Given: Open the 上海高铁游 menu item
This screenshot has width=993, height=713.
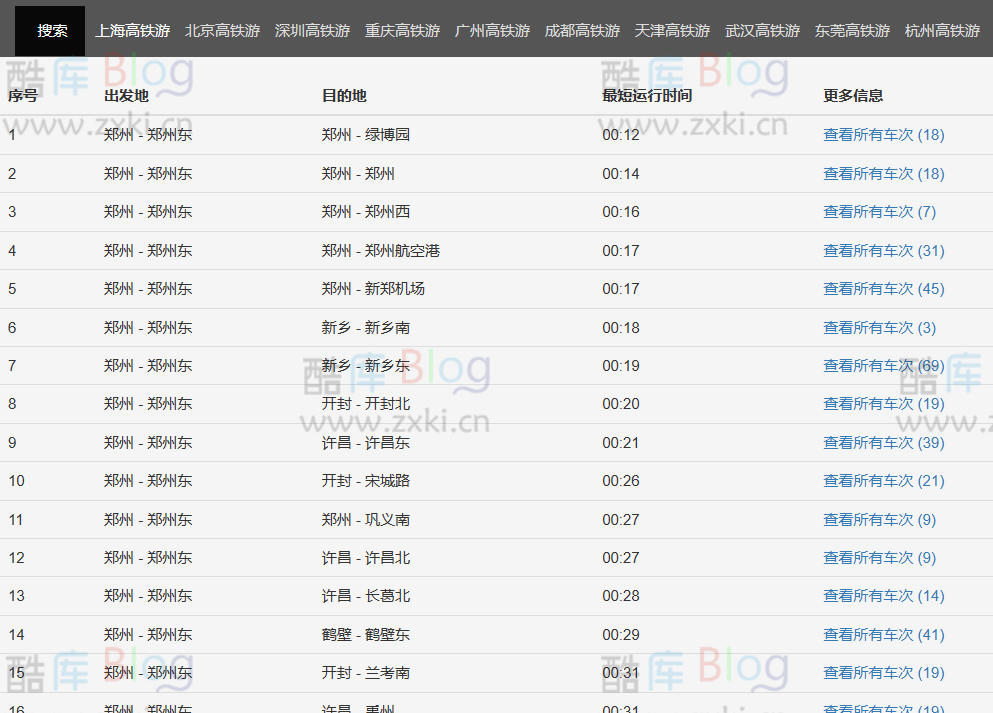Looking at the screenshot, I should pos(132,31).
